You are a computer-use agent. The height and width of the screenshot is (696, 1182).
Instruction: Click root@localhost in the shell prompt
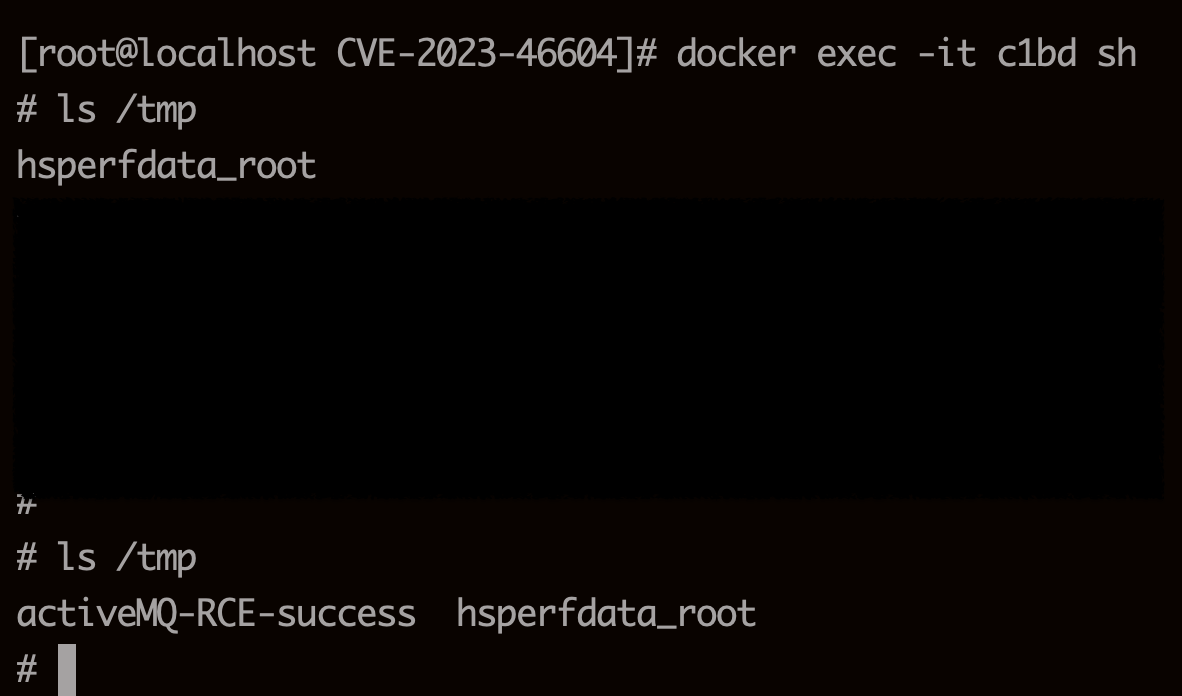click(x=176, y=53)
